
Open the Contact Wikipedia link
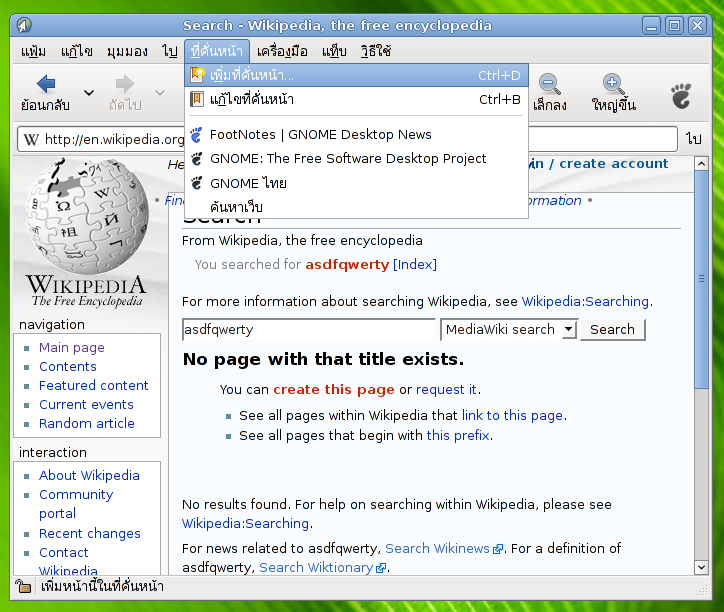pos(68,562)
